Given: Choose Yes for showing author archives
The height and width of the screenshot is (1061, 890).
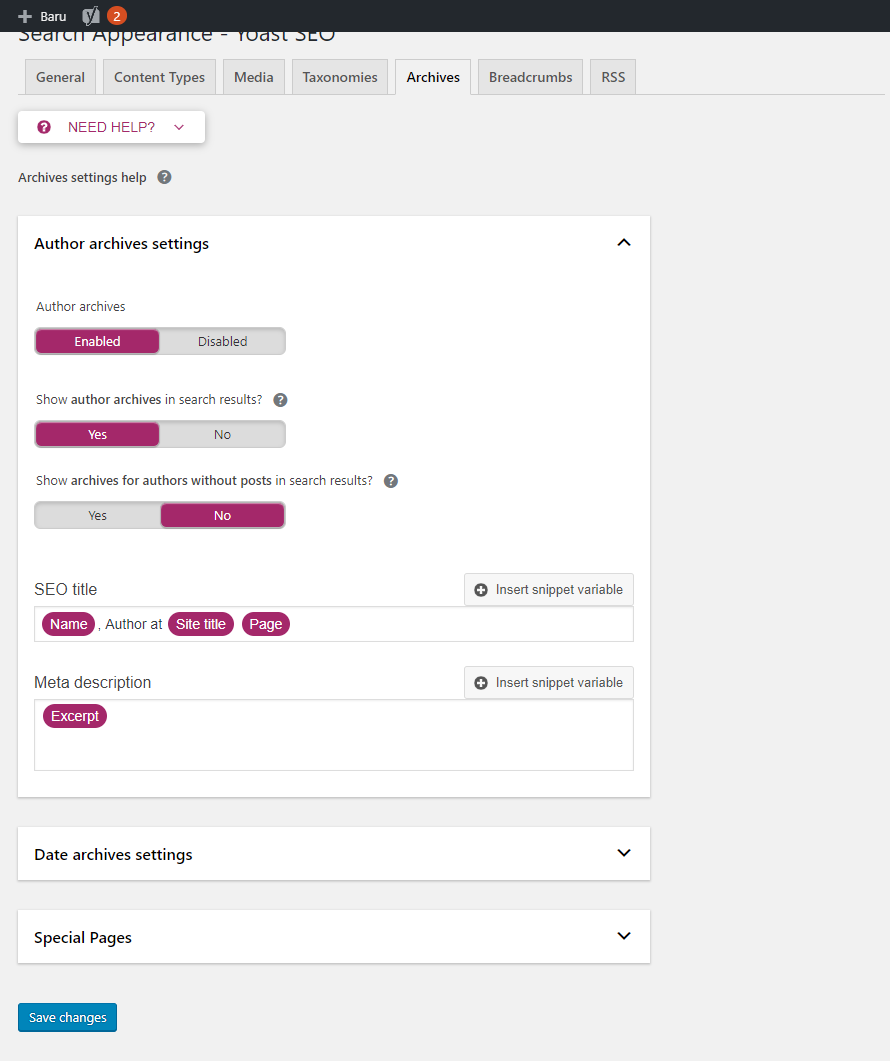Looking at the screenshot, I should click(97, 434).
